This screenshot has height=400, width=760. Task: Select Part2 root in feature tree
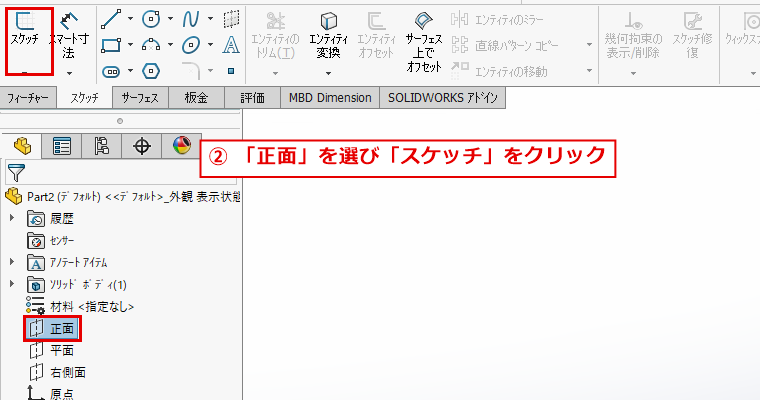[122, 196]
